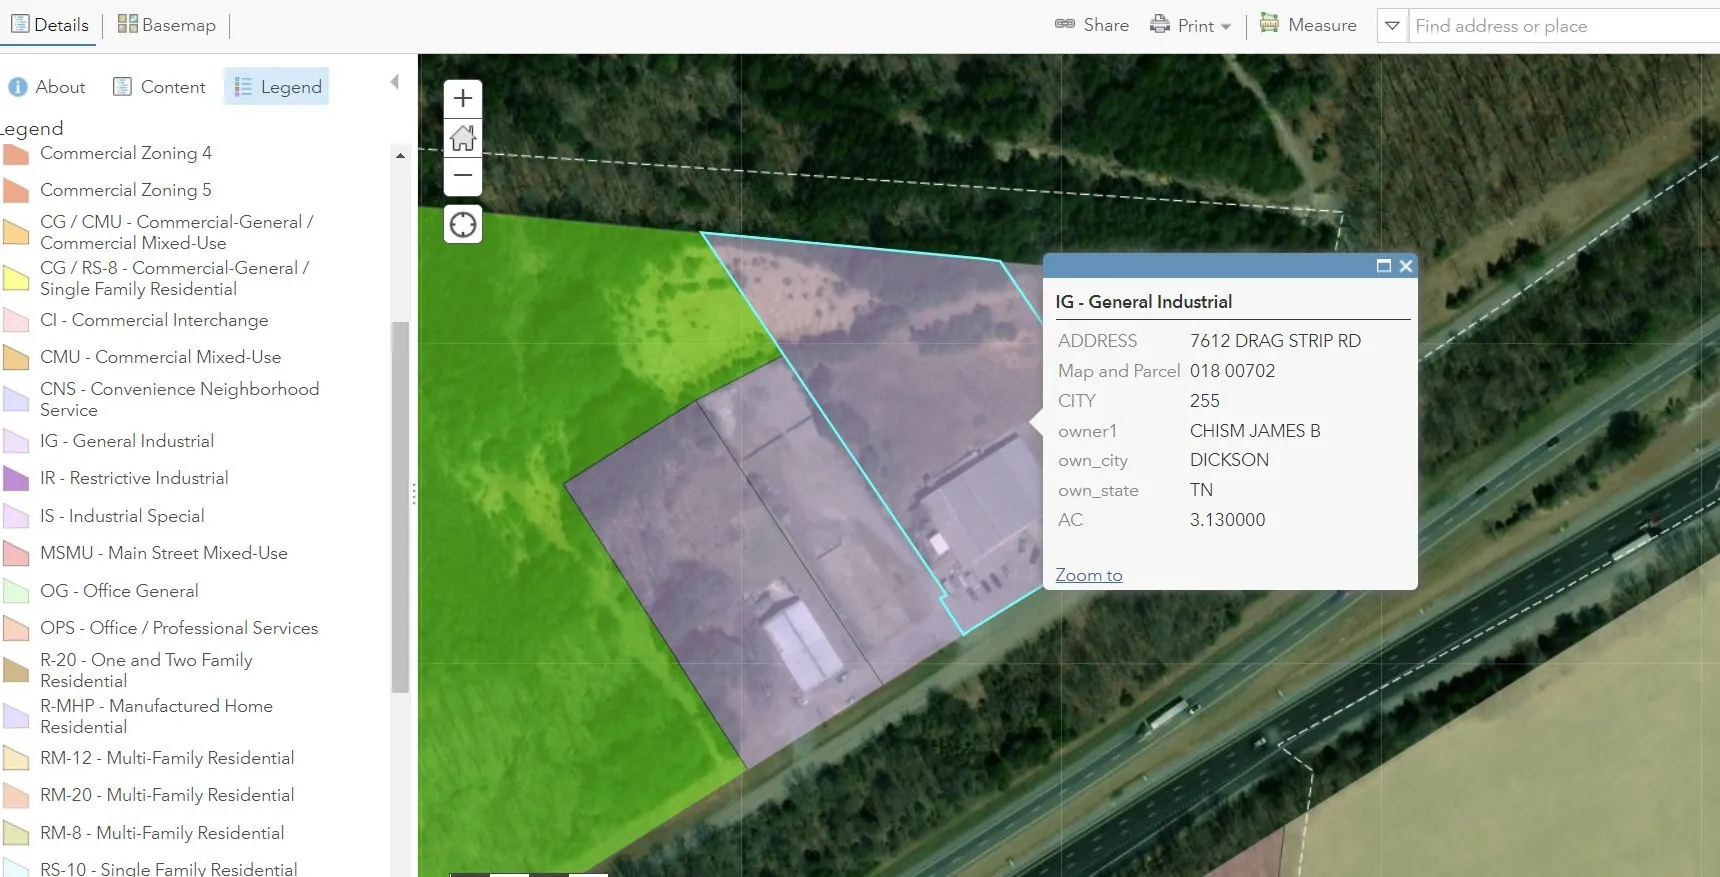Click the R-20 tan legend swatch
The width and height of the screenshot is (1720, 877).
point(16,670)
